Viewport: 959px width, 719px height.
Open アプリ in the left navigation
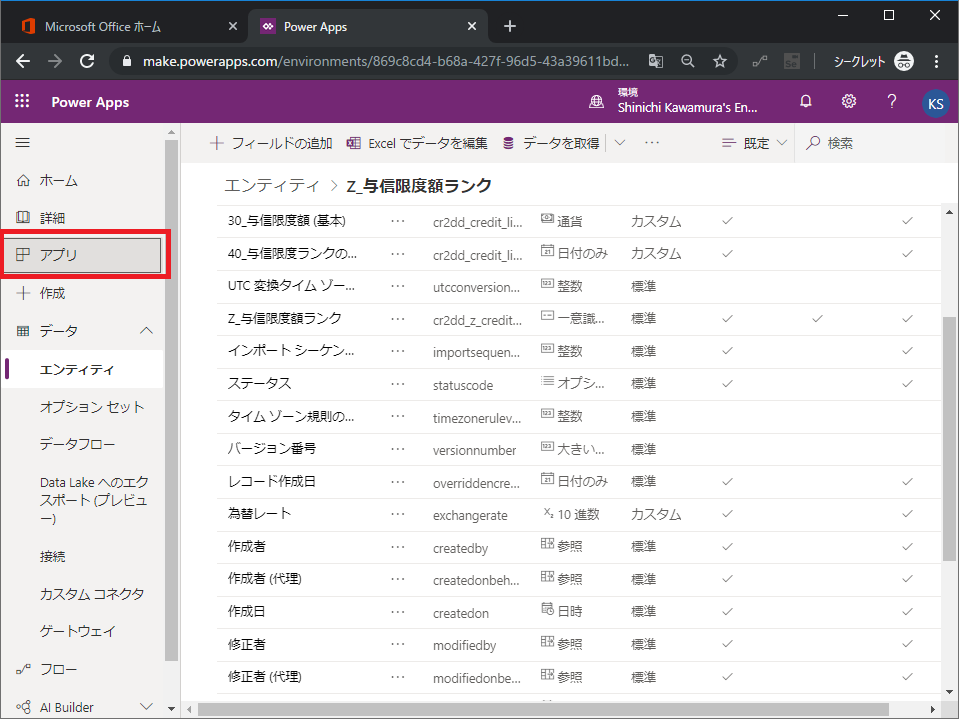point(83,255)
